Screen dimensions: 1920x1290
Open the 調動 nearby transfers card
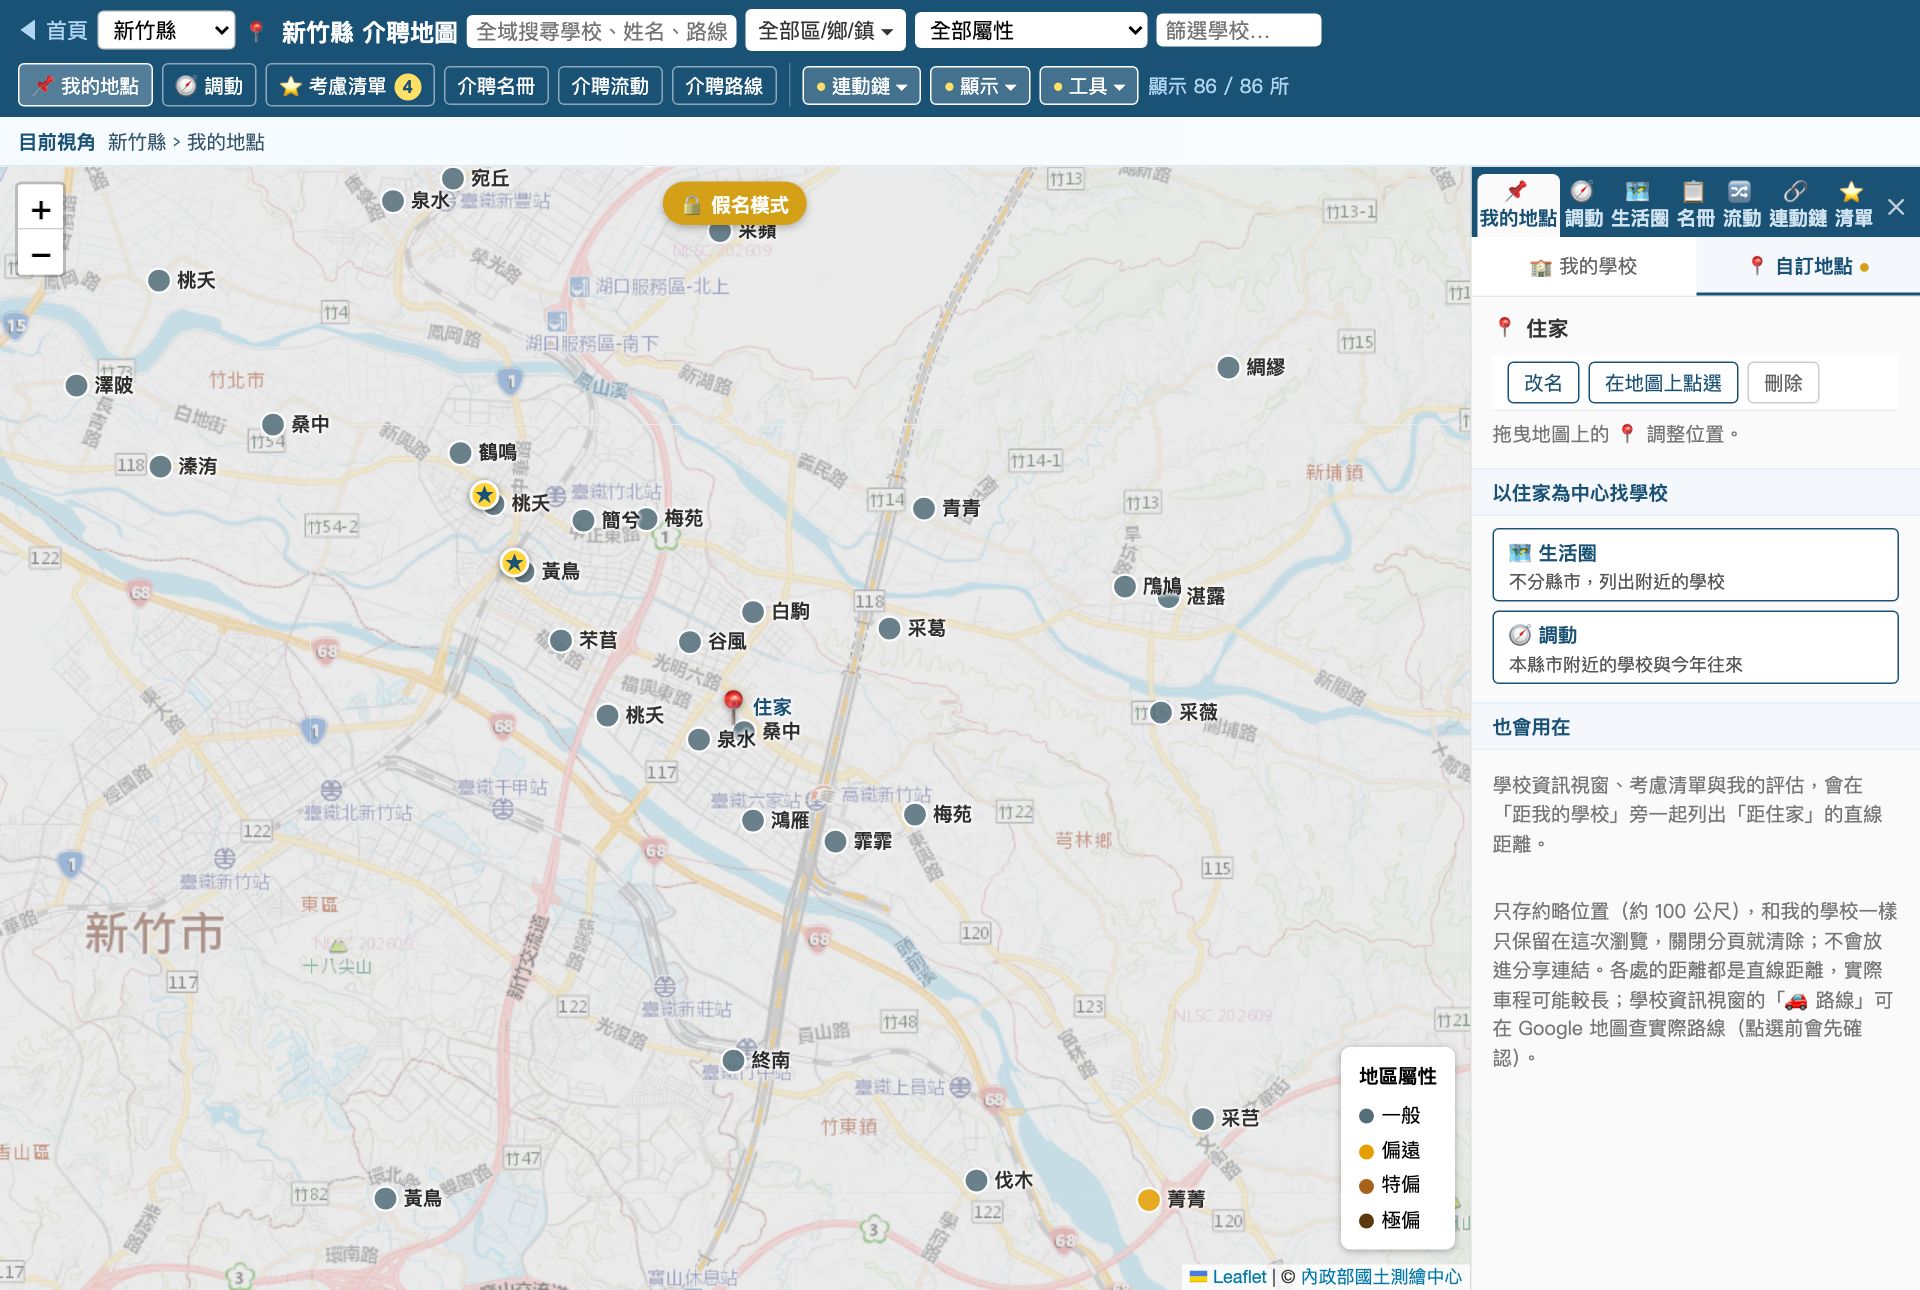point(1695,648)
